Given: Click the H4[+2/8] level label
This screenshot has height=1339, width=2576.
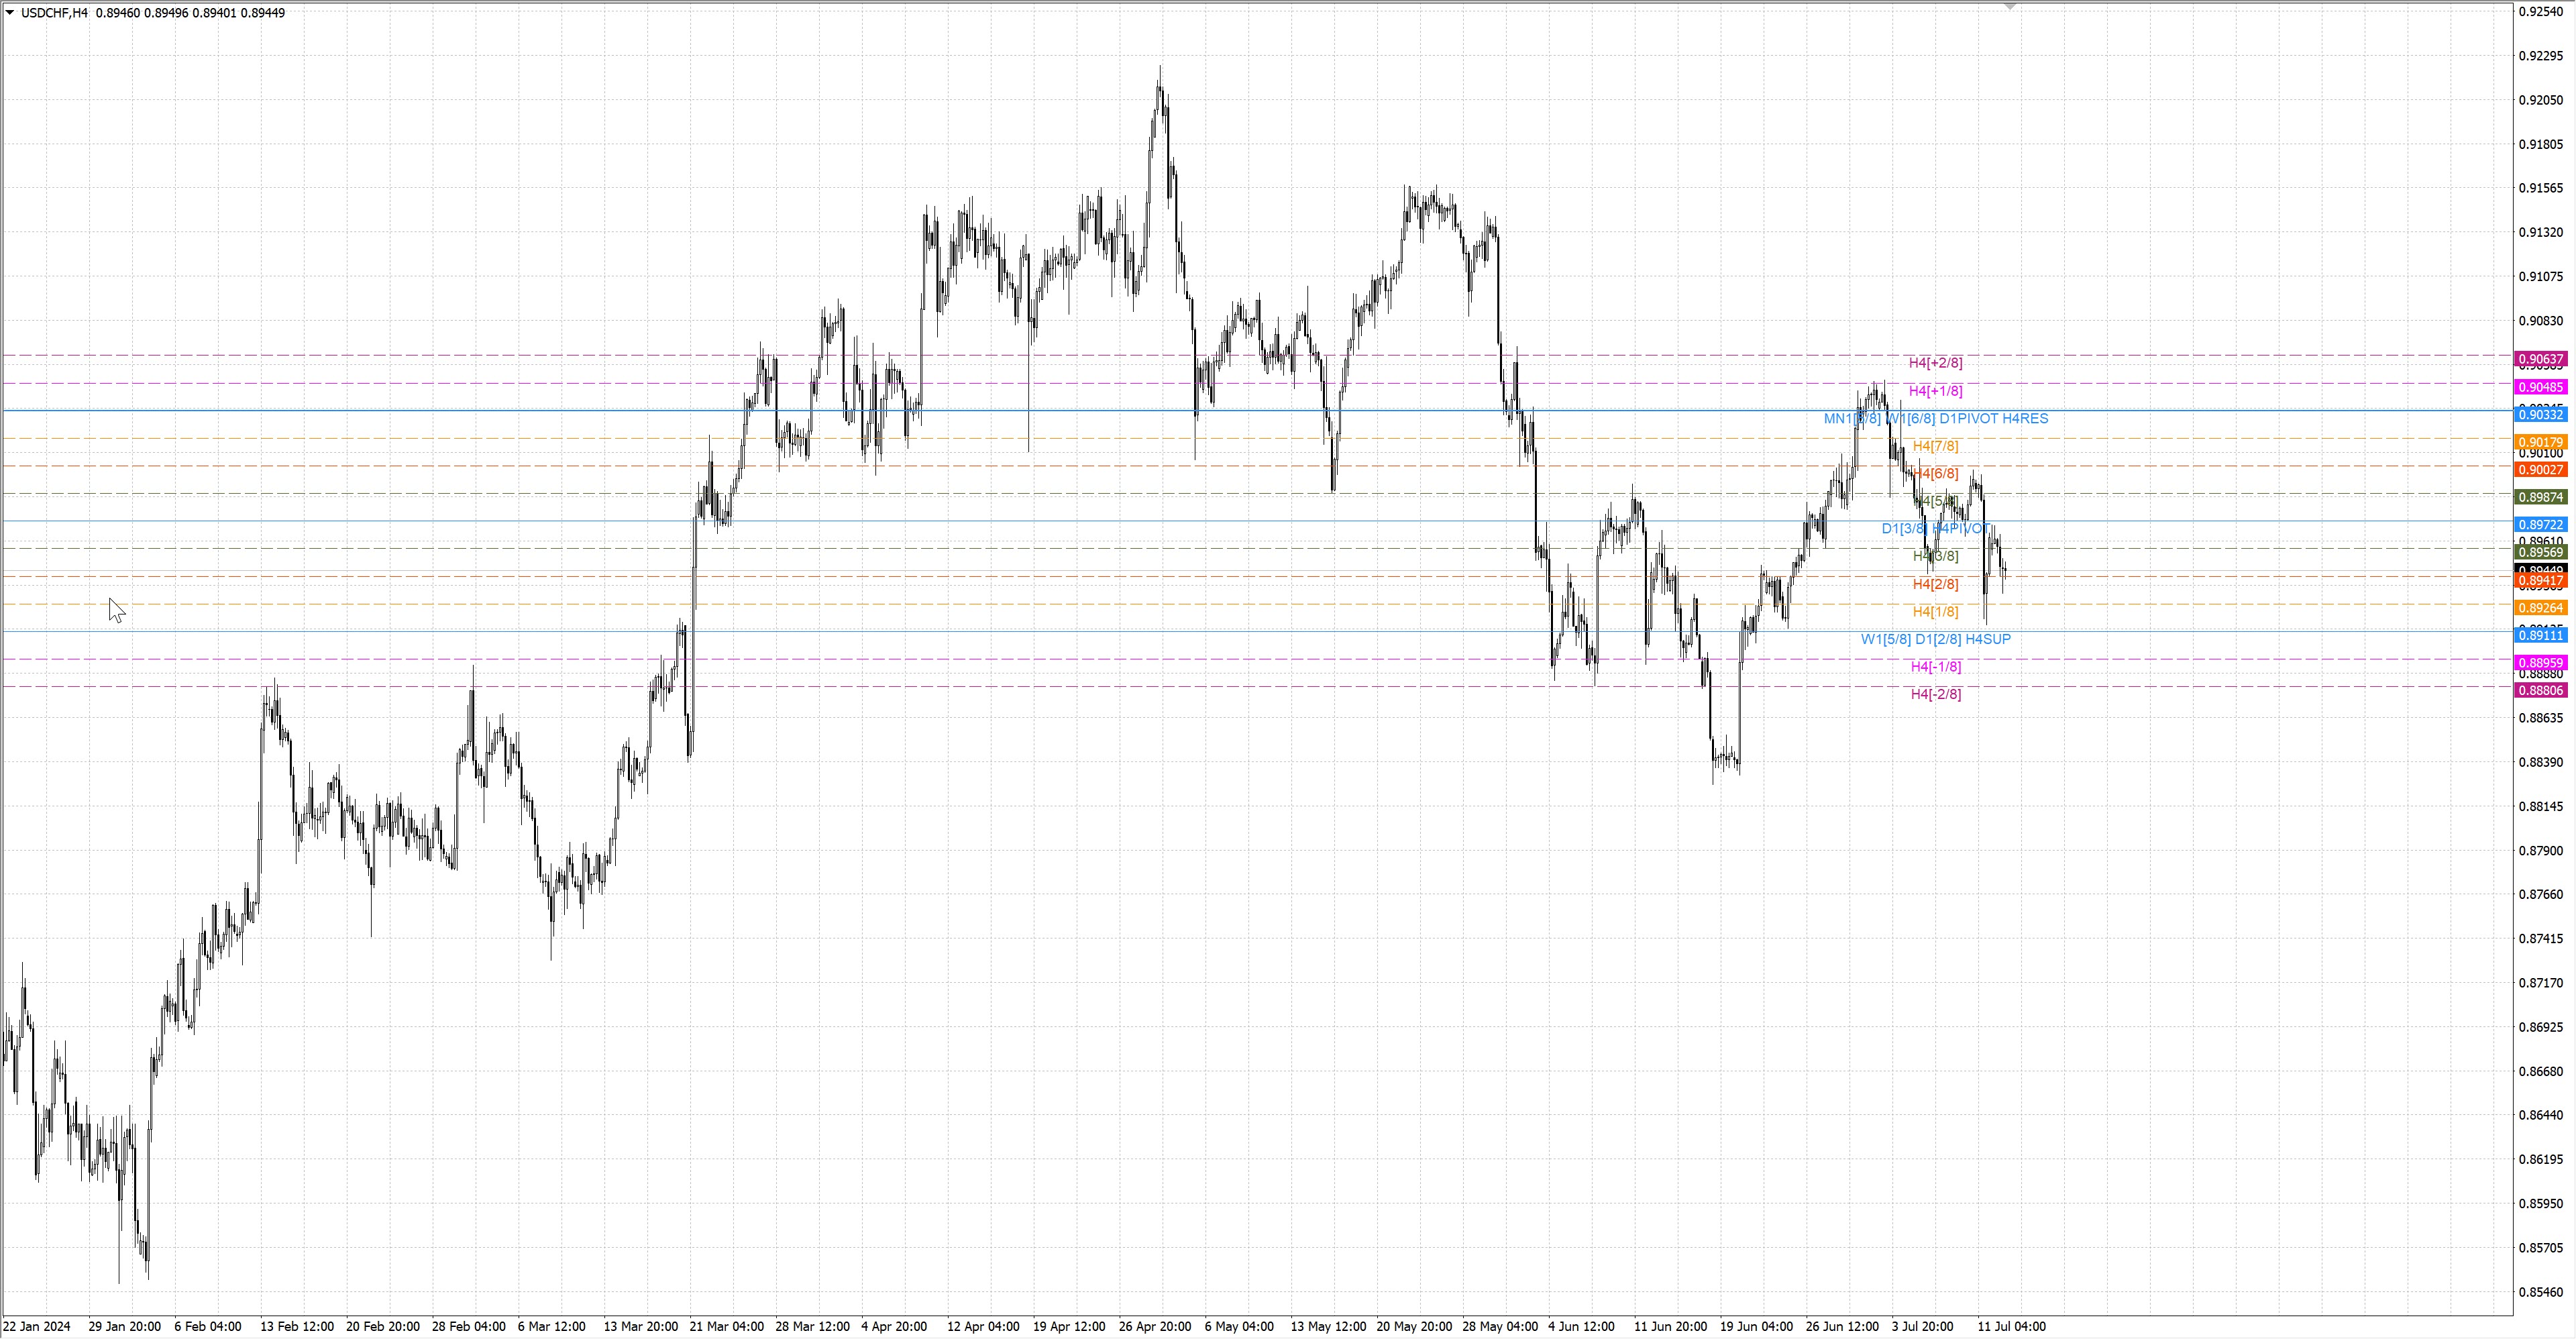Looking at the screenshot, I should point(1935,363).
